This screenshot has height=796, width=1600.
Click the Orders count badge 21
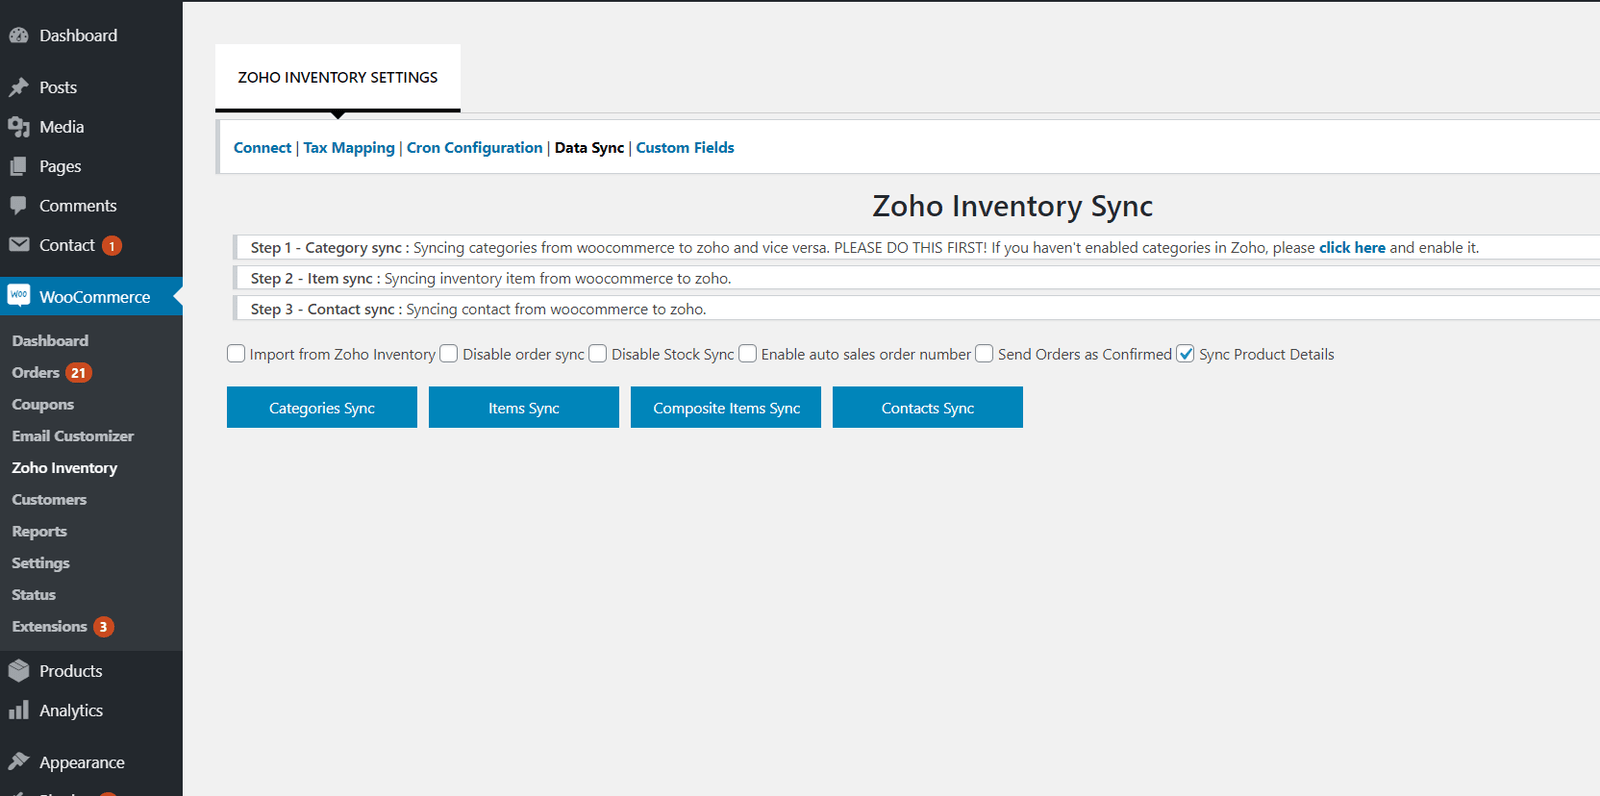79,373
